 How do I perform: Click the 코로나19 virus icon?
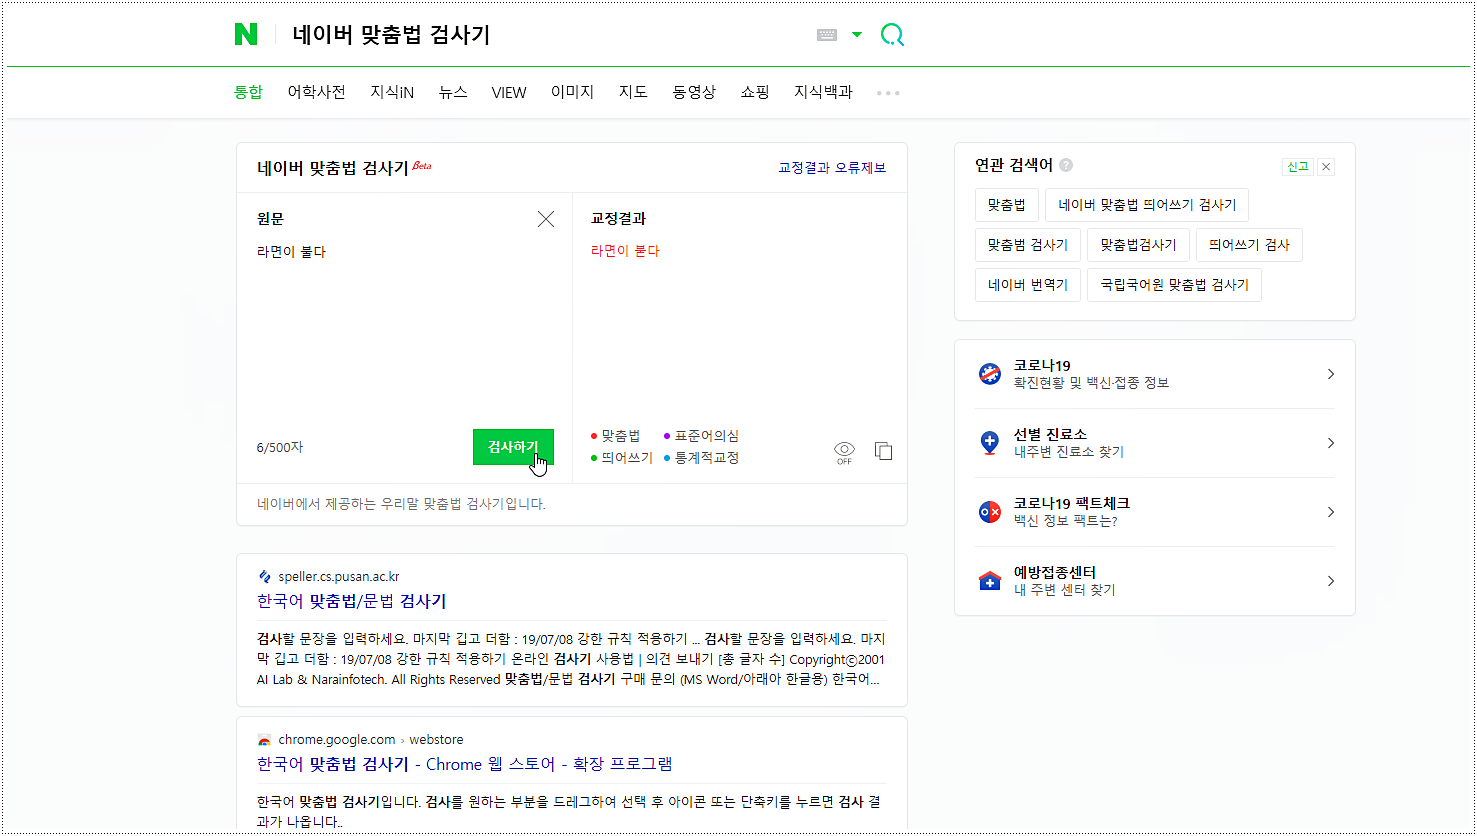click(990, 374)
